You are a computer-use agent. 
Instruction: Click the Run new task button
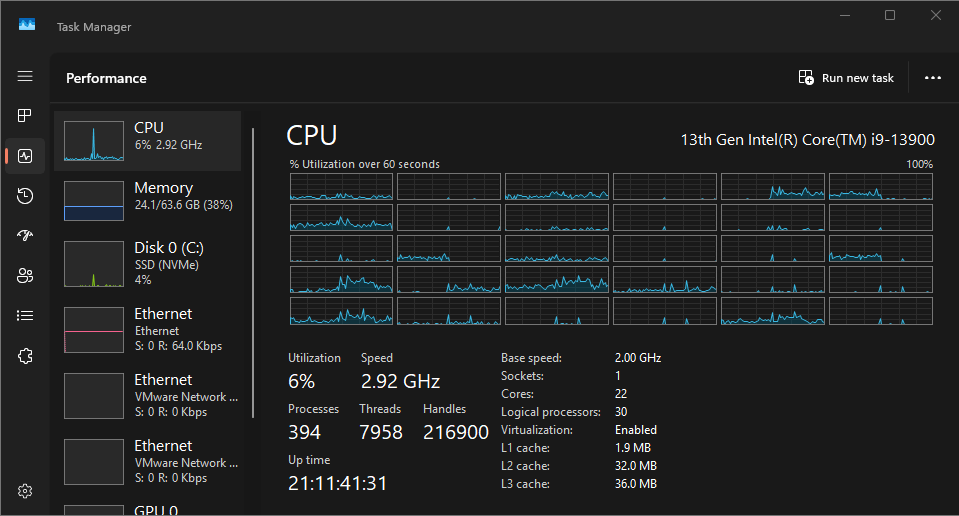tap(846, 78)
